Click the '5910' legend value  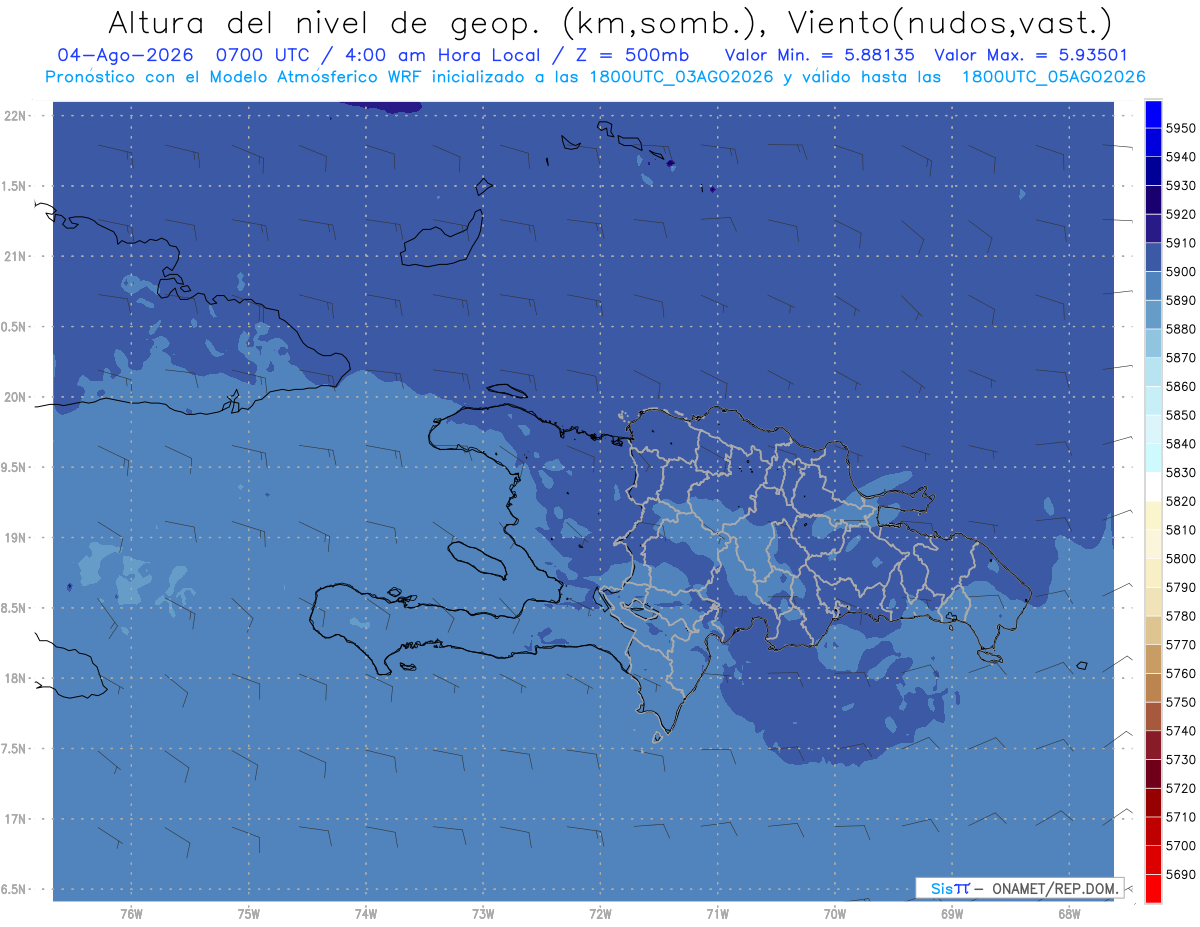[x=1180, y=243]
